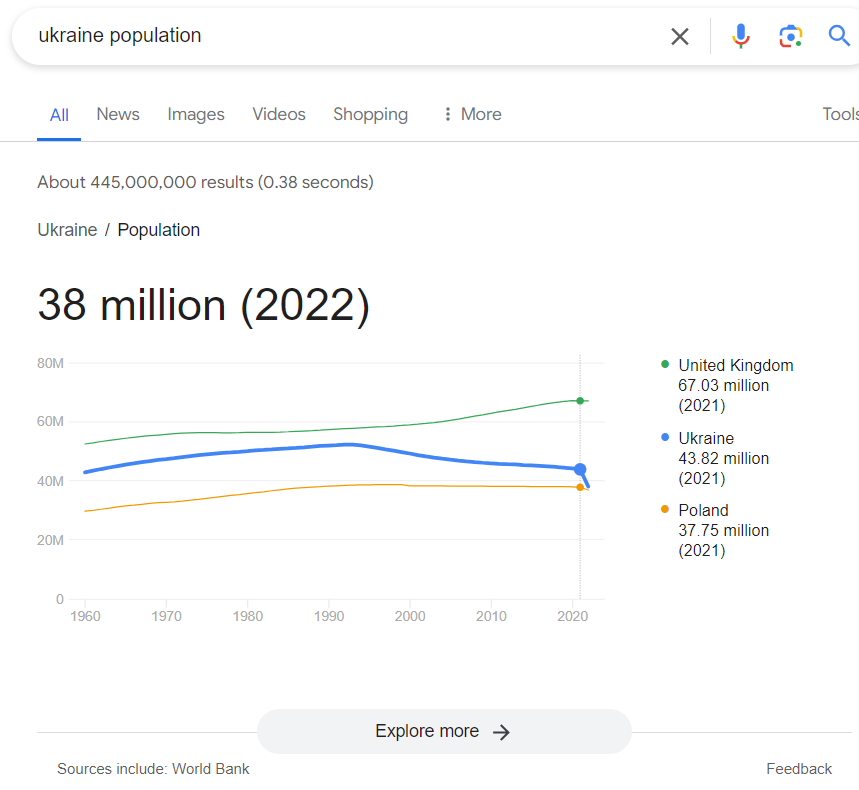Click the Ukraine breadcrumb link
Viewport: 859px width, 790px height.
tap(67, 230)
